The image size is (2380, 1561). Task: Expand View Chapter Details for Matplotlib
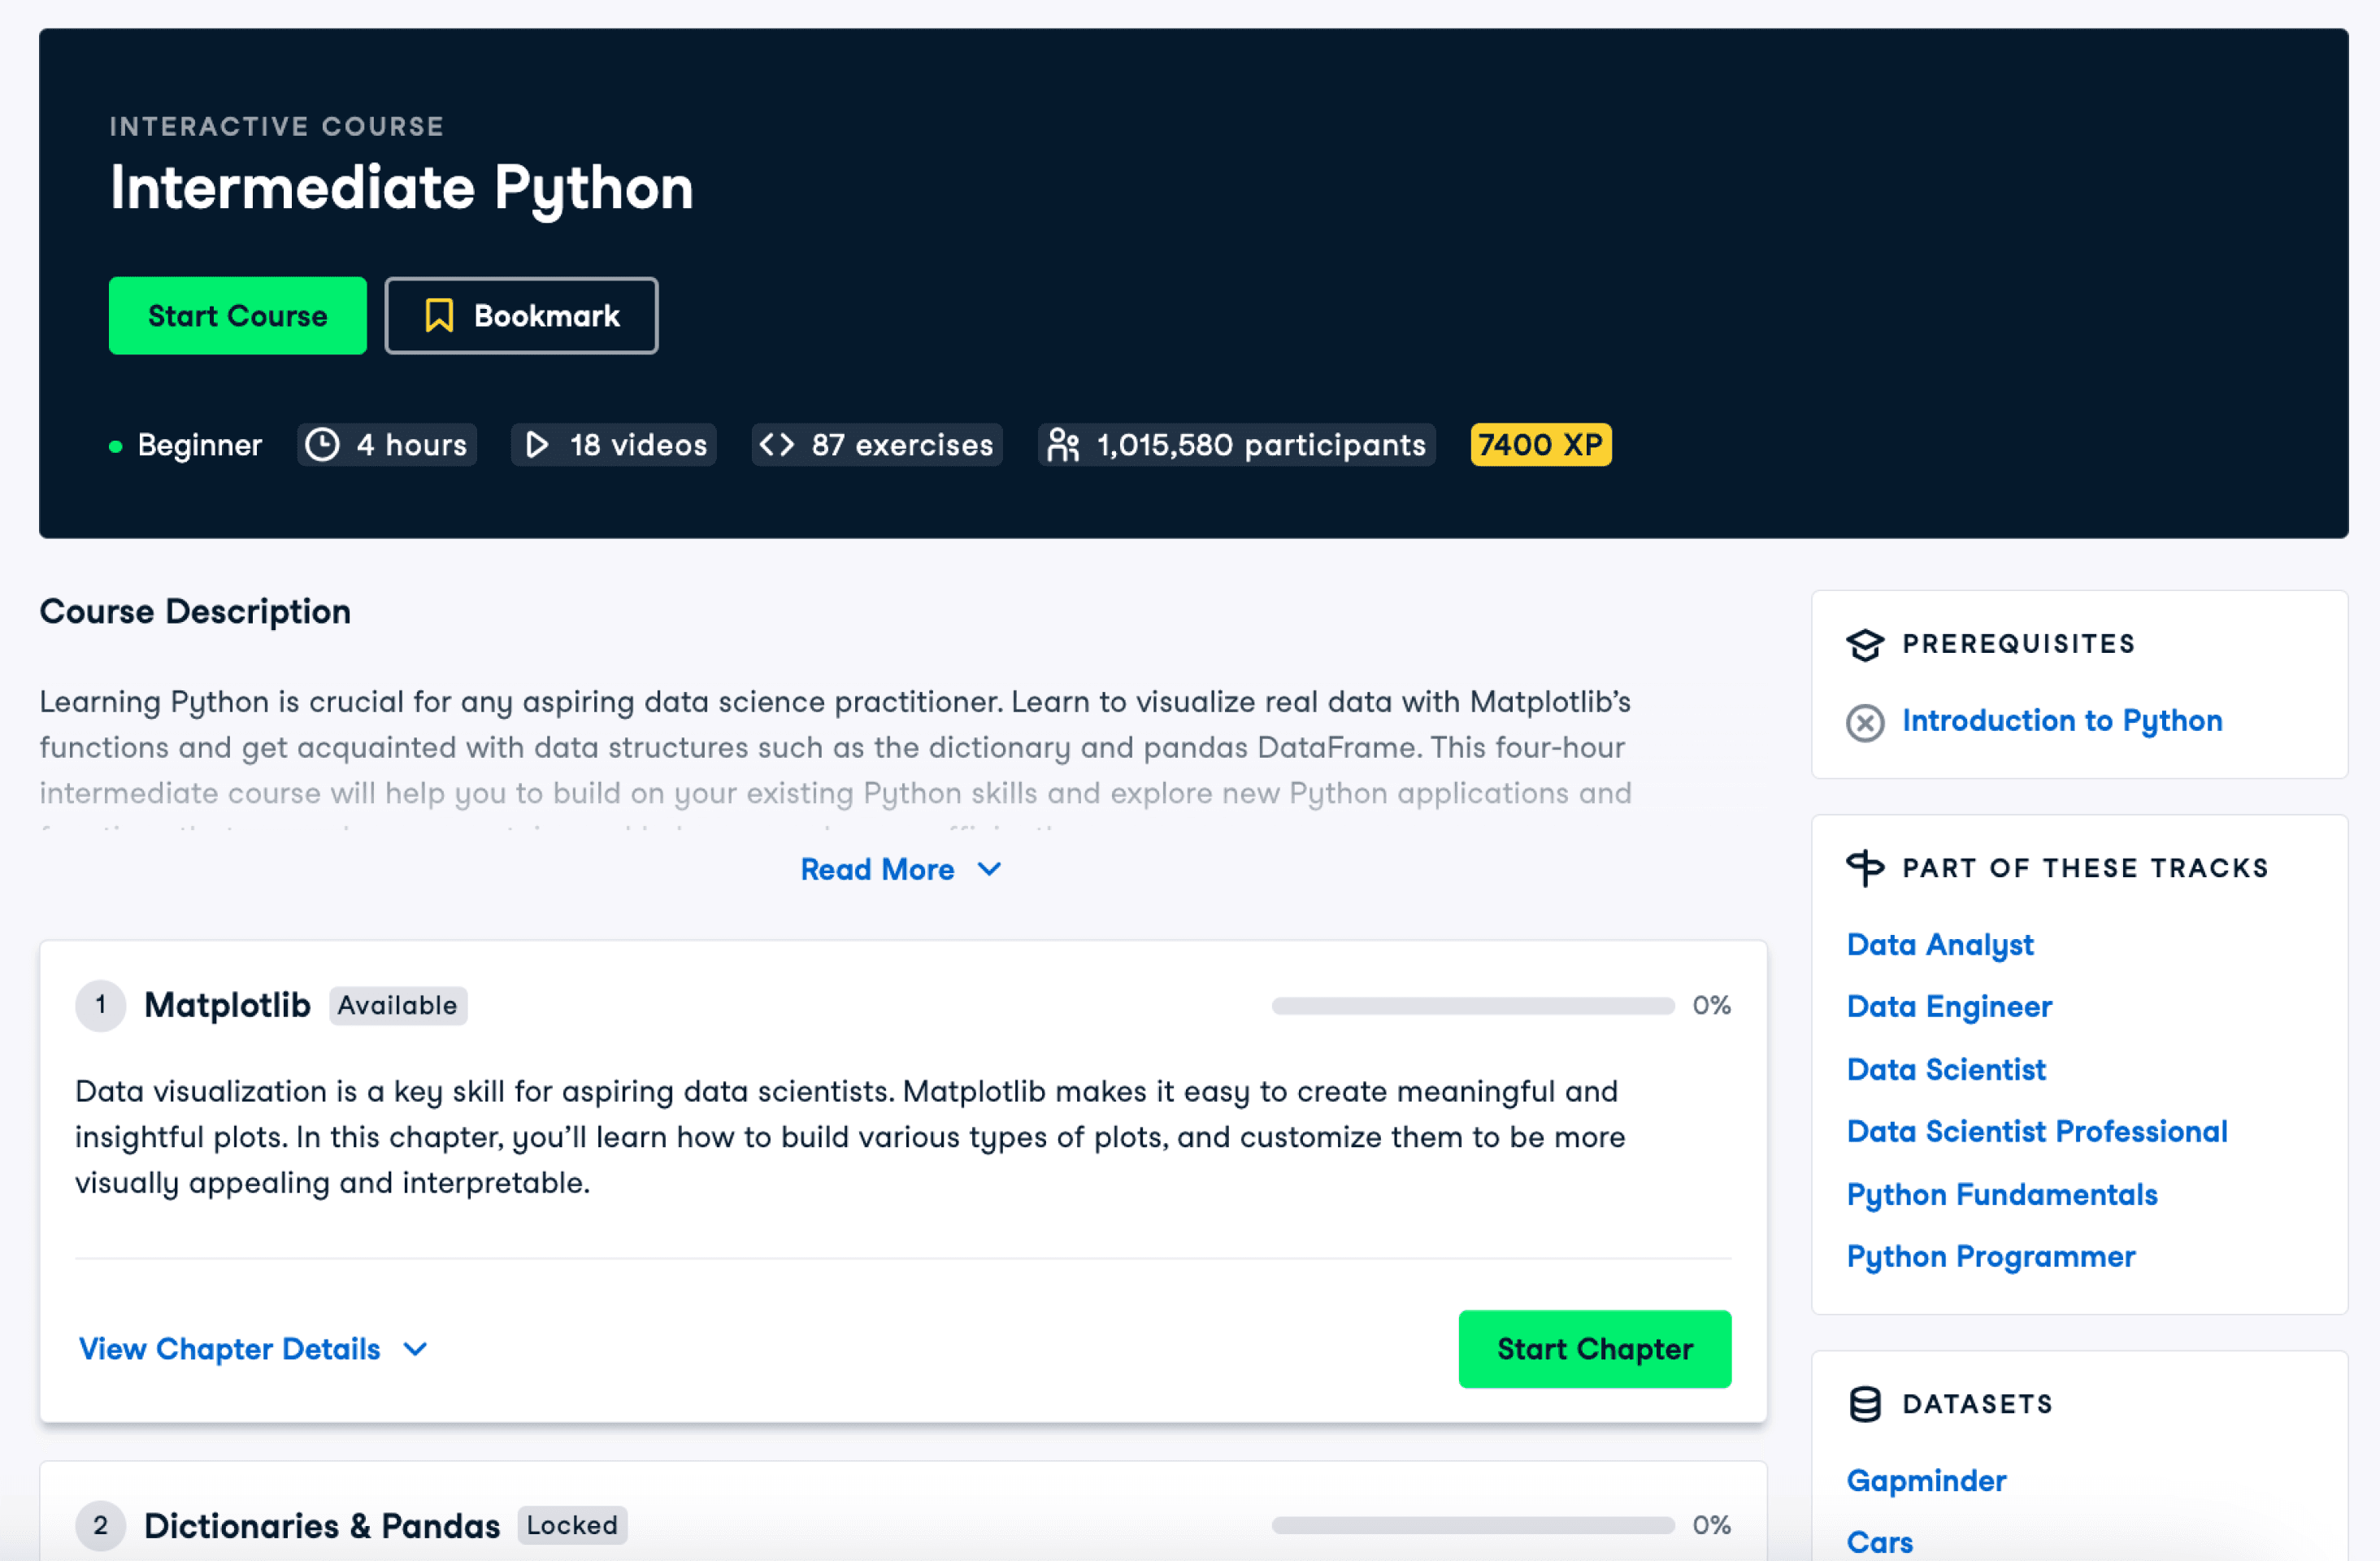click(x=230, y=1349)
